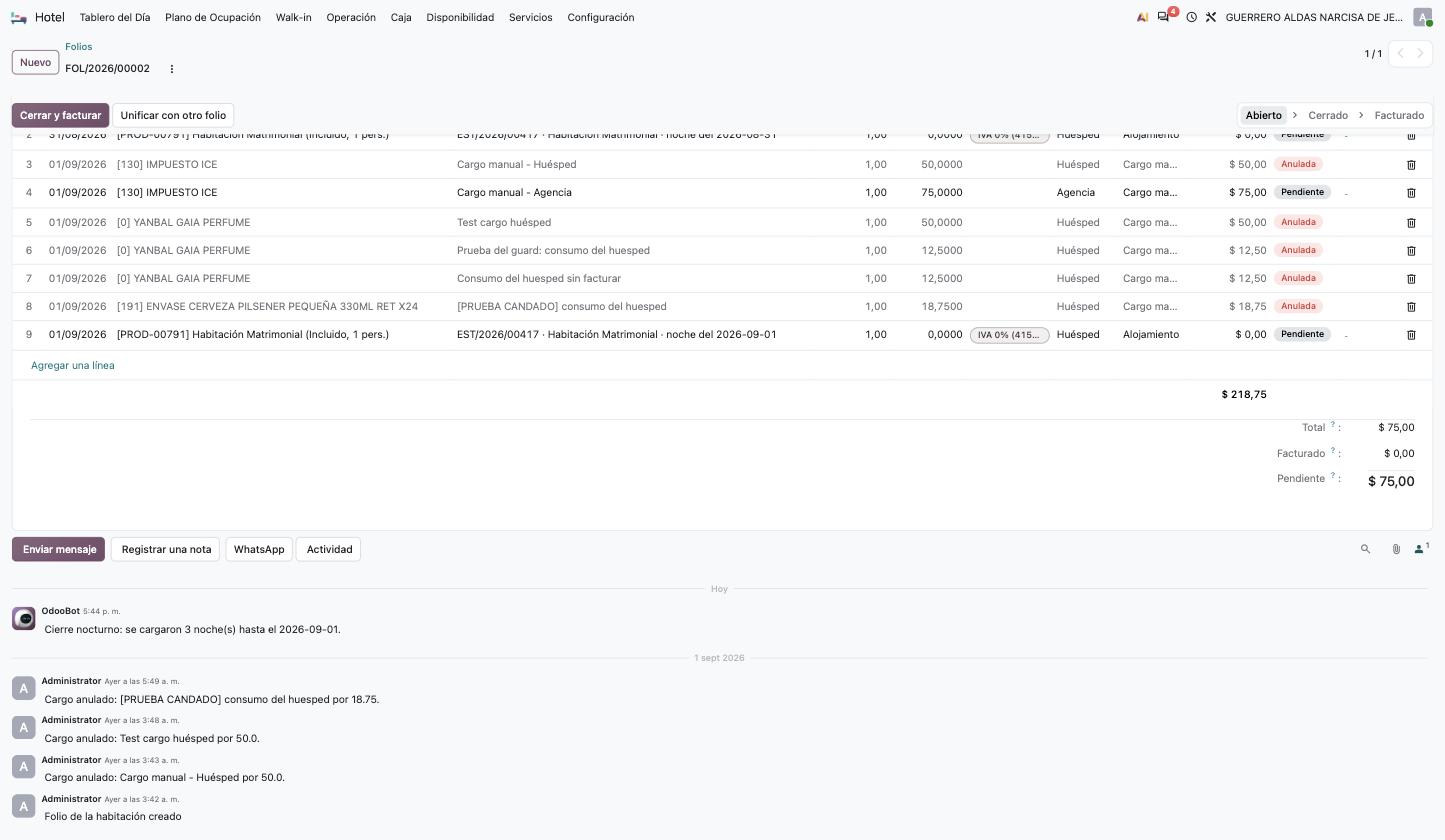Viewport: 1445px width, 840px height.
Task: Click Enviar mensaje button
Action: (58, 549)
